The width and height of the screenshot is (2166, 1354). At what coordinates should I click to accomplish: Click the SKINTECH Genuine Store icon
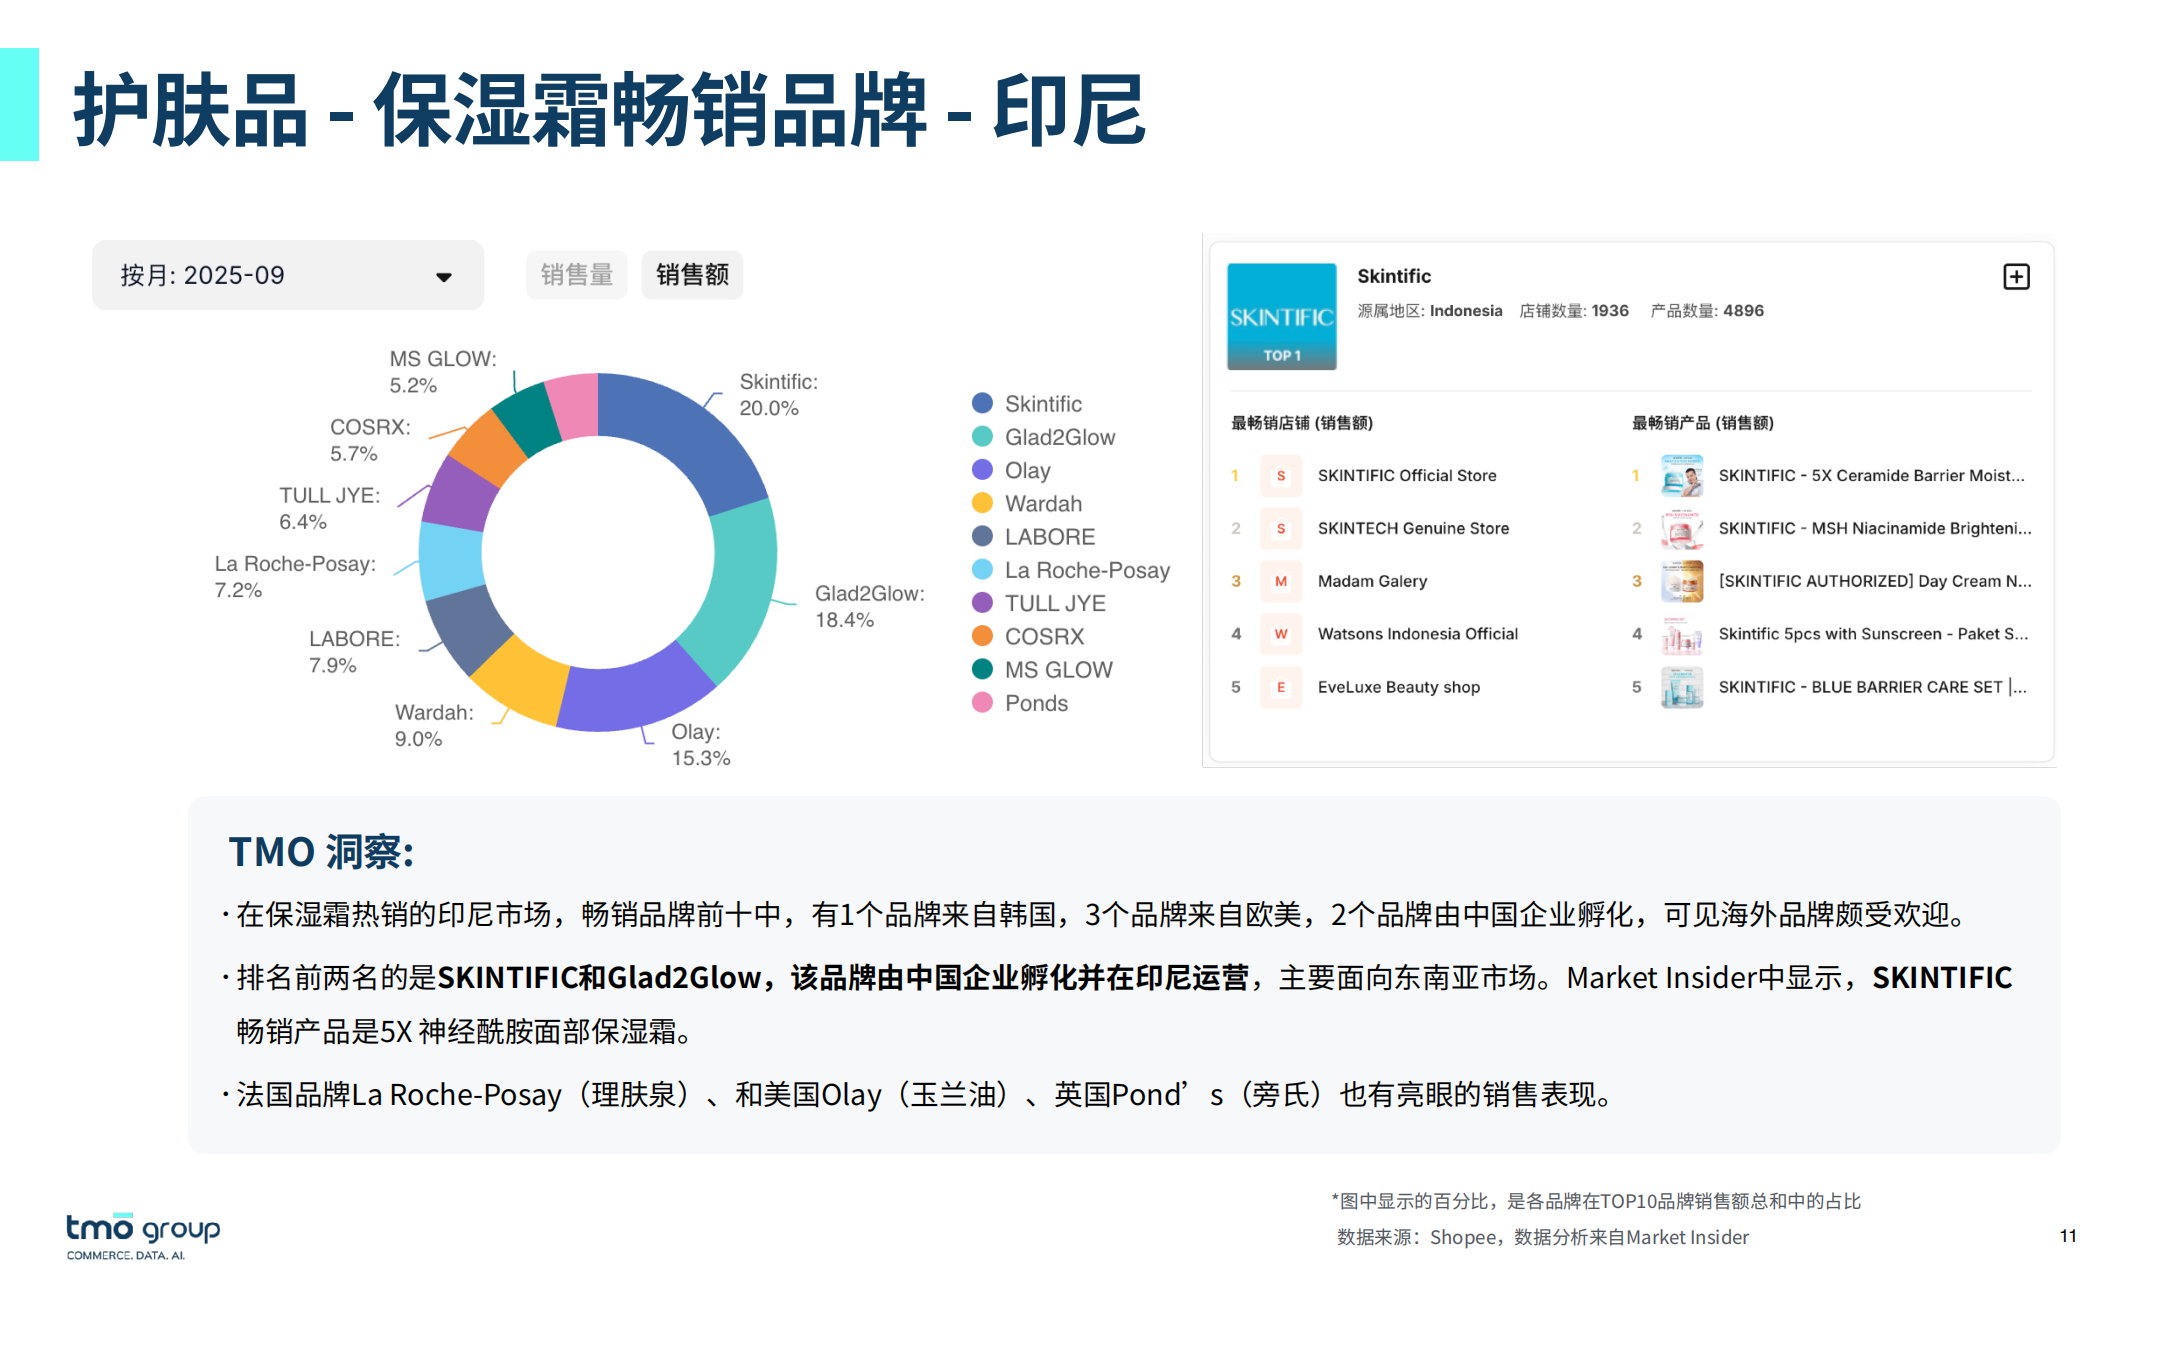(x=1280, y=529)
